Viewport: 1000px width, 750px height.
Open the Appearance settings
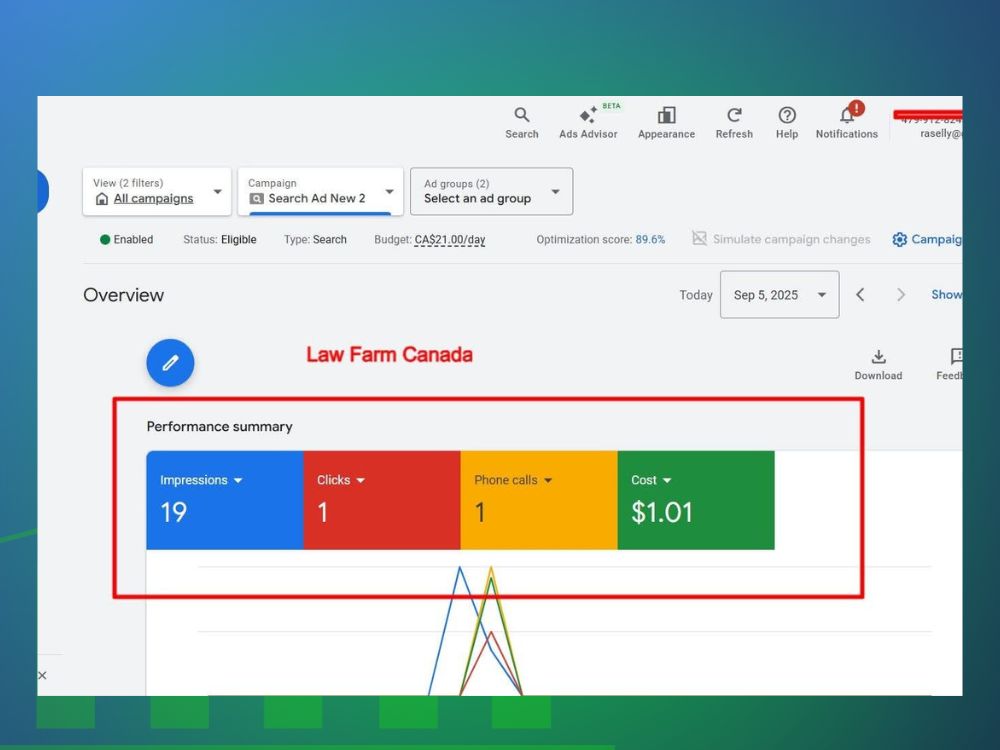(x=666, y=123)
